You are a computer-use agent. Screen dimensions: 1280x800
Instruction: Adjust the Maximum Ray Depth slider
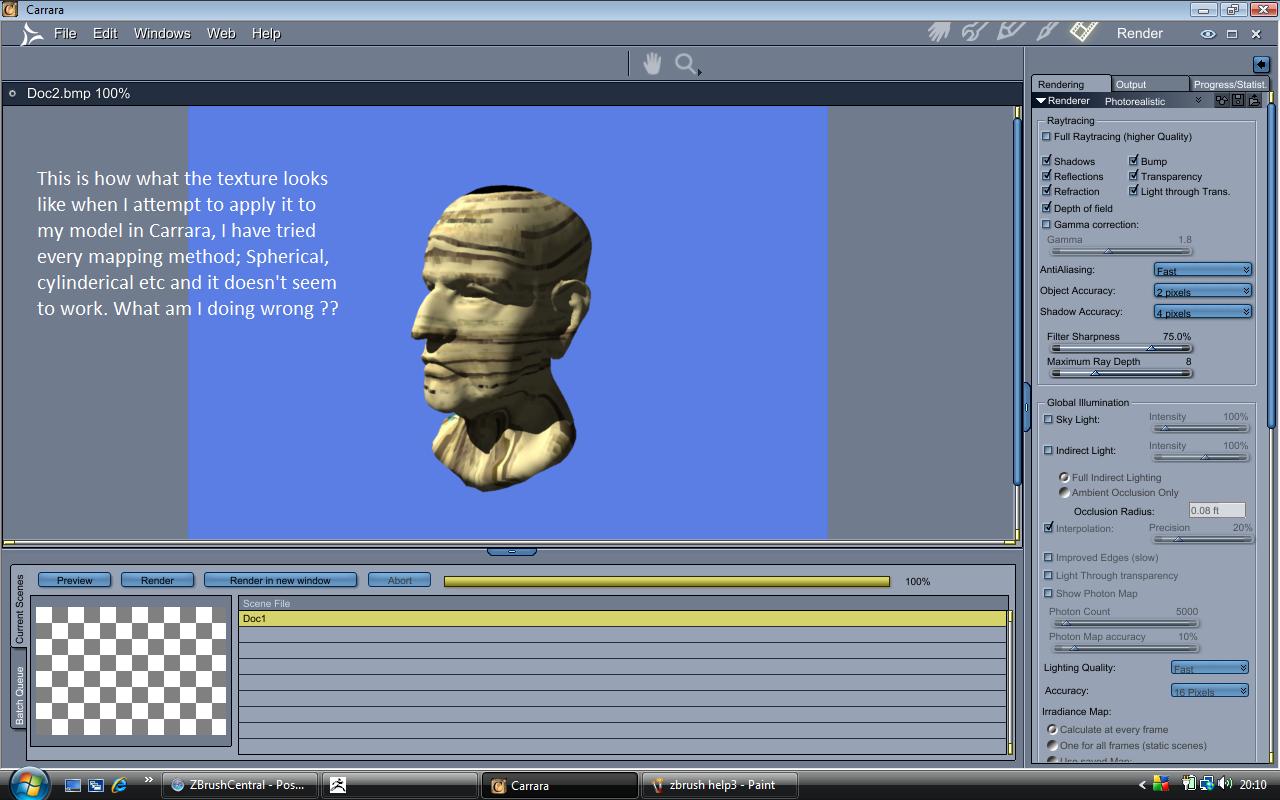point(1121,373)
